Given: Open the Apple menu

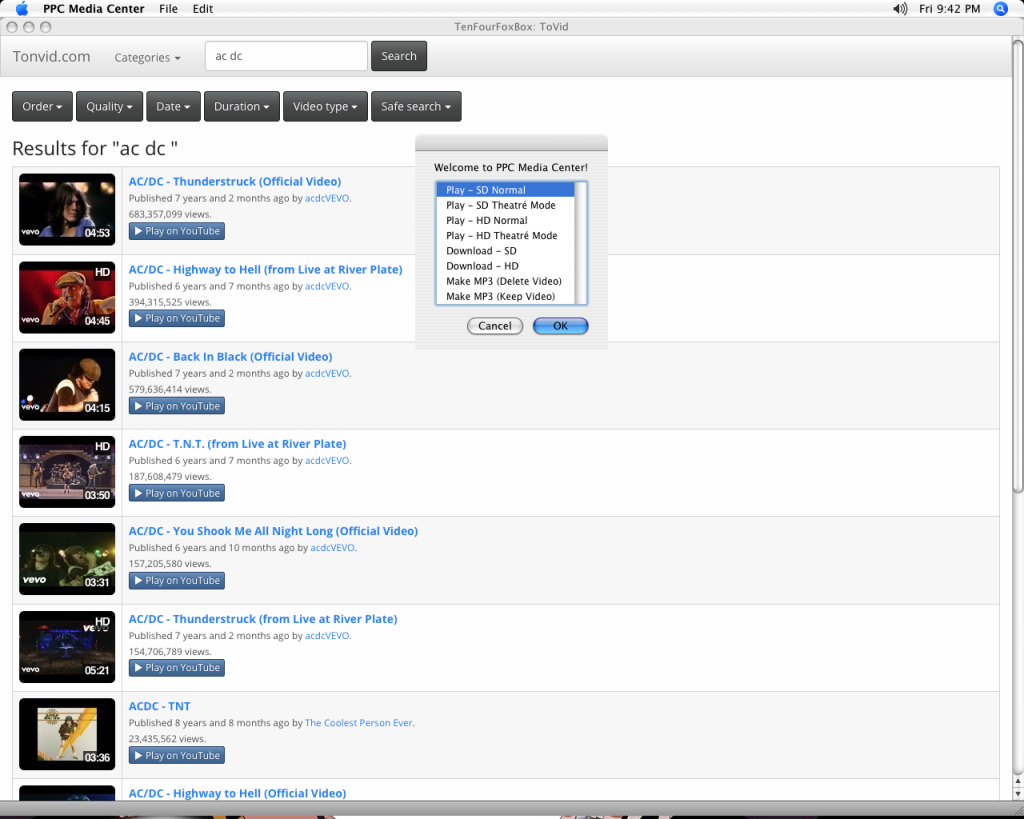Looking at the screenshot, I should (22, 8).
